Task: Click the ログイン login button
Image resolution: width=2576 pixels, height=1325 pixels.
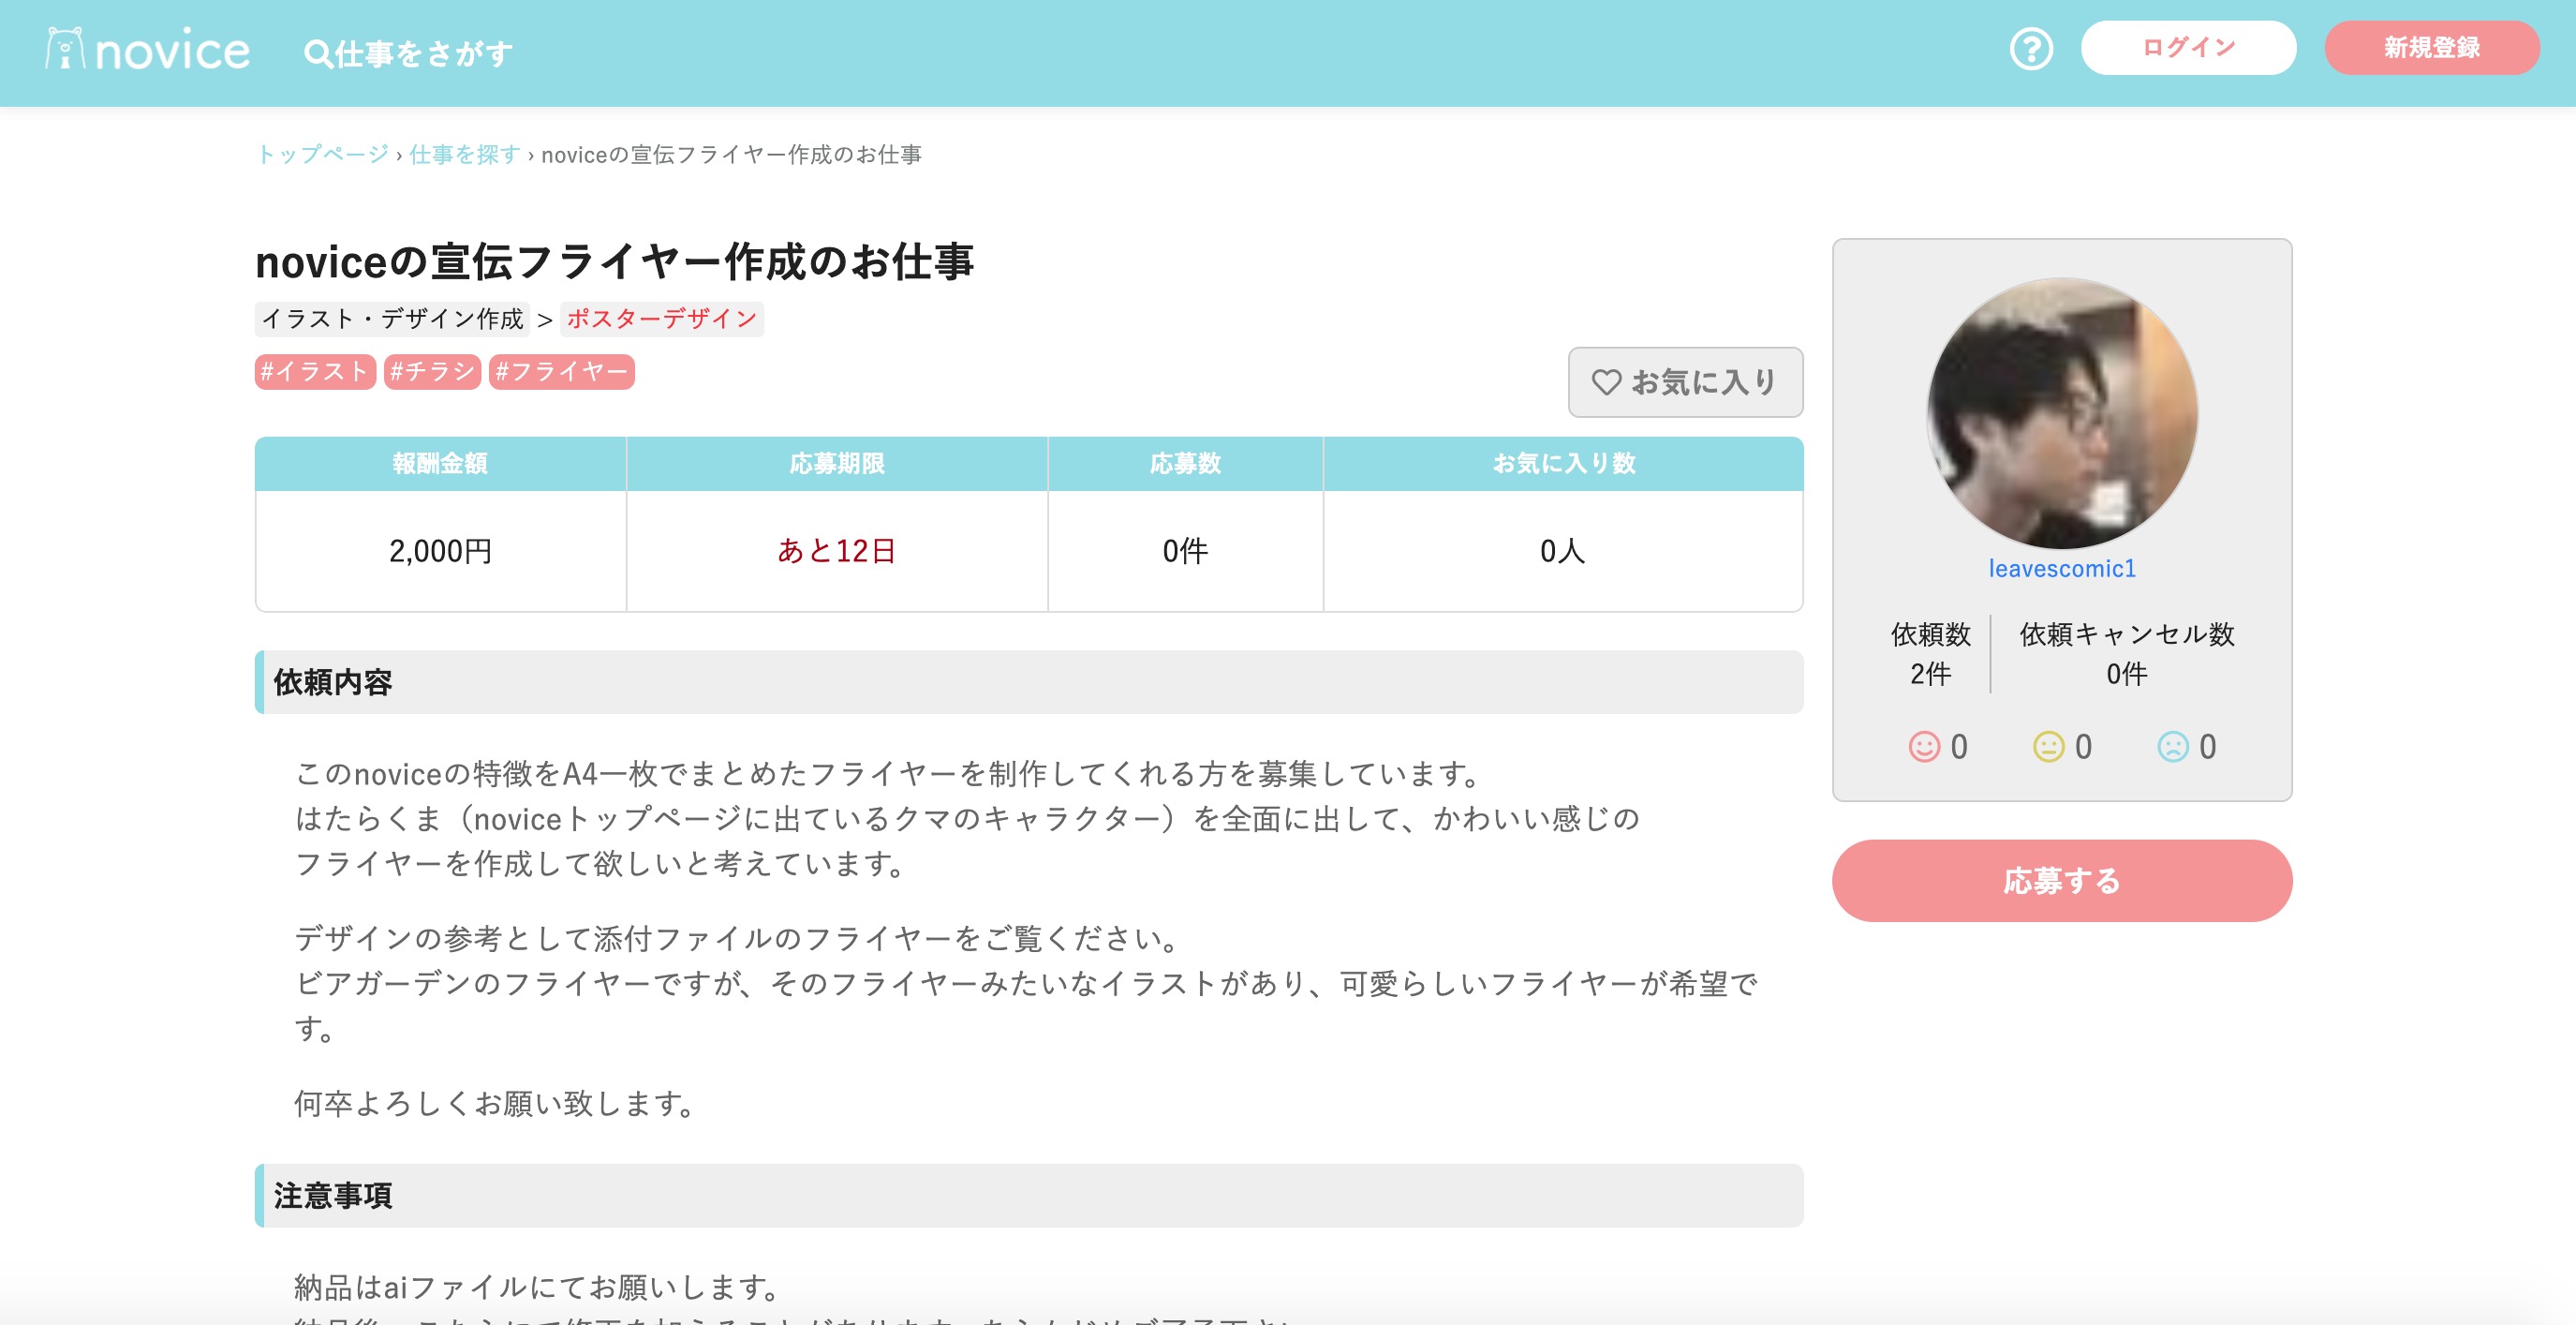Action: click(x=2187, y=48)
